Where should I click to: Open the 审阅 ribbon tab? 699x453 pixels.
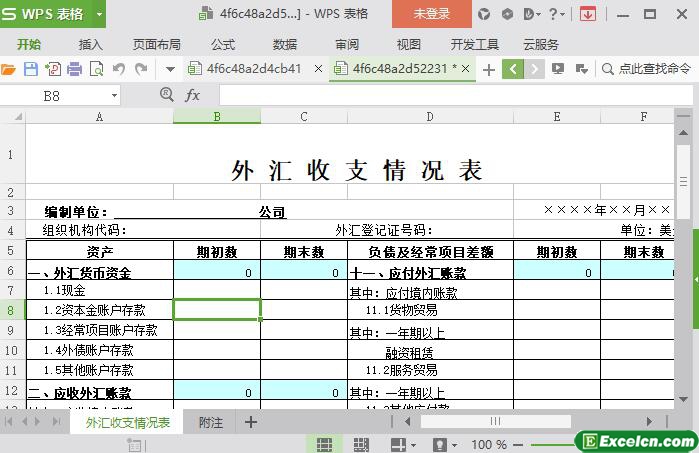(347, 45)
